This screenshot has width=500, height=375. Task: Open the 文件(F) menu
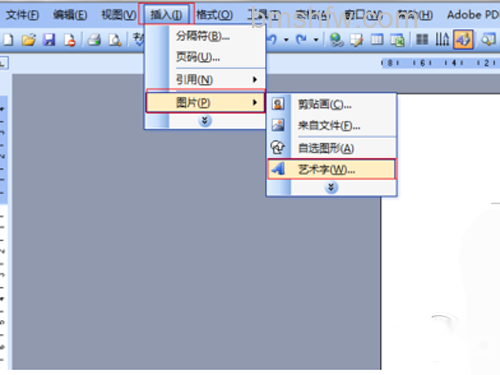point(22,15)
